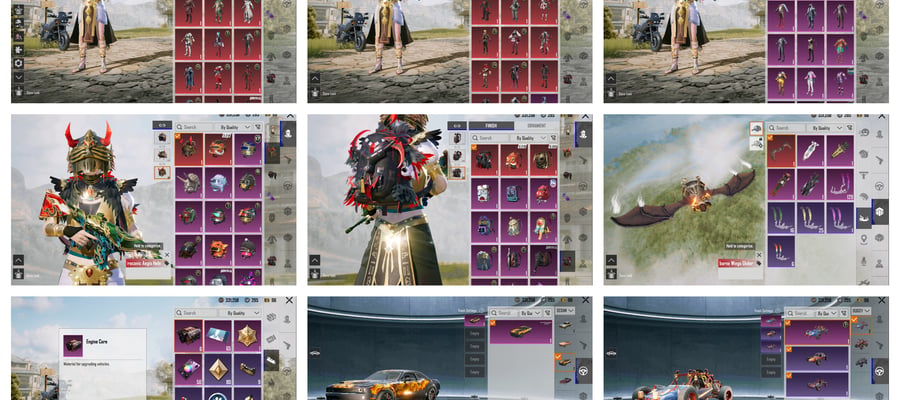Toggle checkmark on buggy sidebar thumbnail
Screen dimensions: 900x400
pyautogui.click(x=855, y=320)
